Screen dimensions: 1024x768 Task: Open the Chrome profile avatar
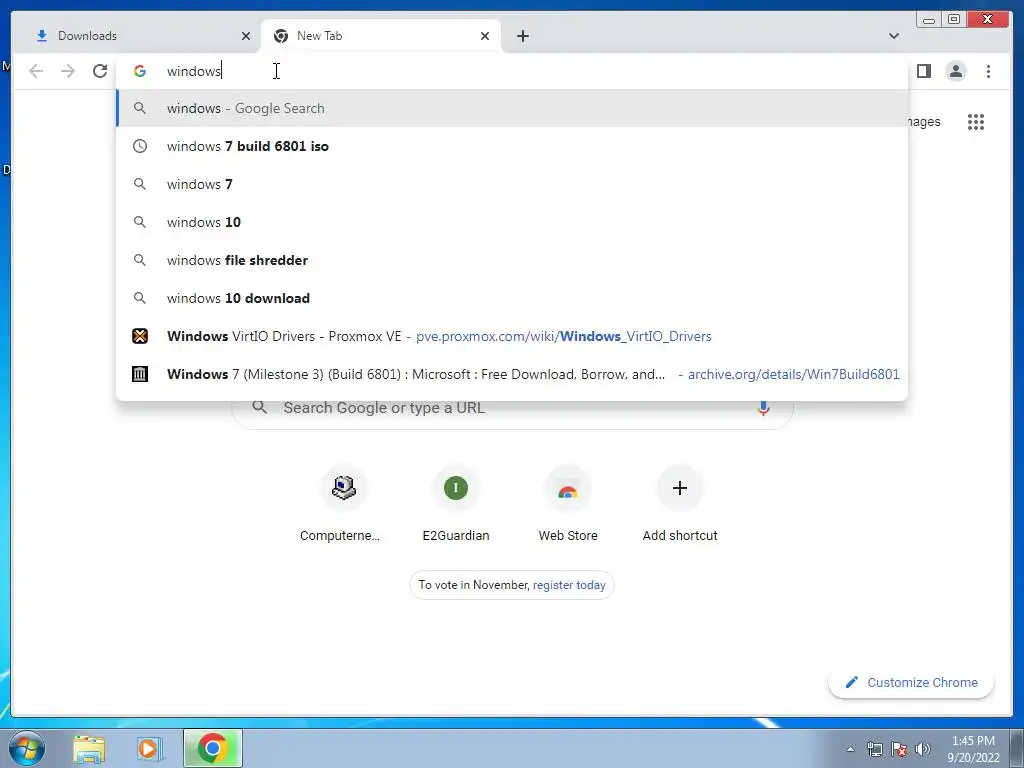955,71
